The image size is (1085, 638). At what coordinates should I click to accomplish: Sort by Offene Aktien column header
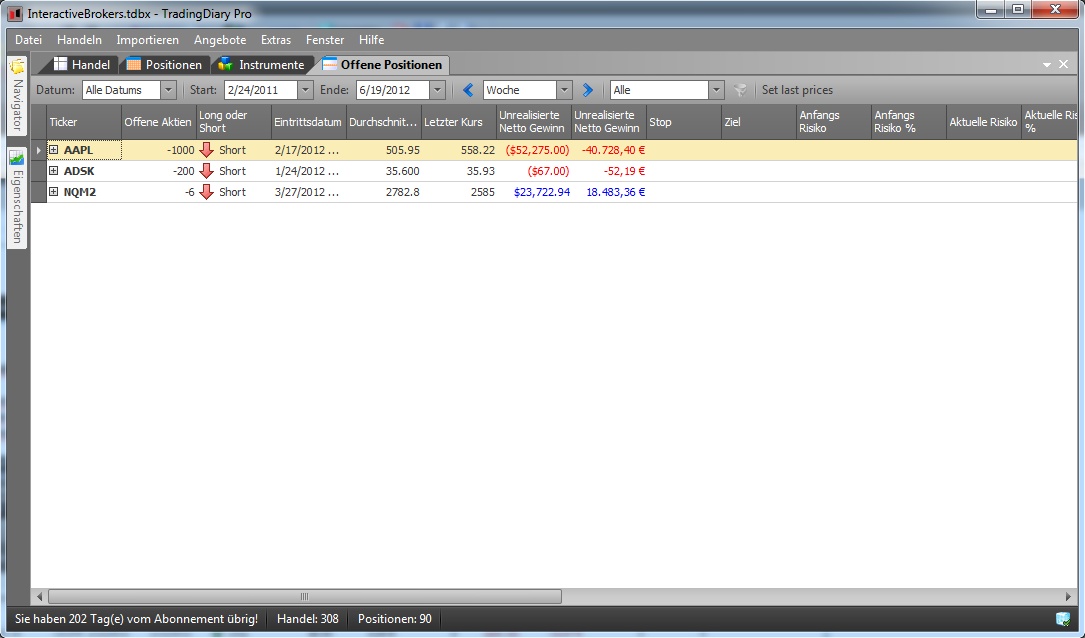(x=158, y=122)
